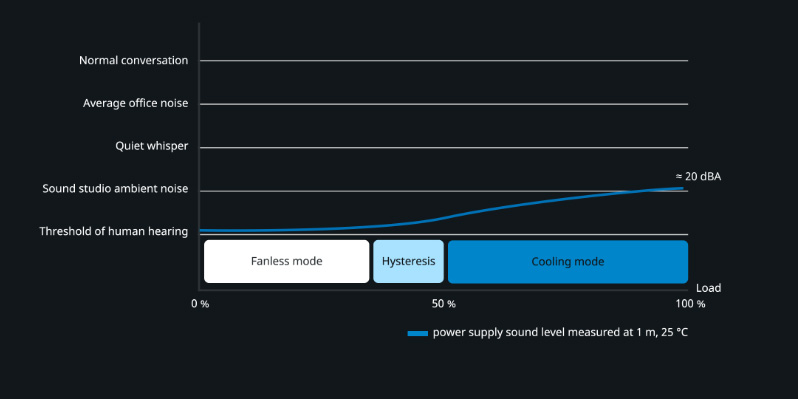Click the Load axis label

tap(708, 289)
